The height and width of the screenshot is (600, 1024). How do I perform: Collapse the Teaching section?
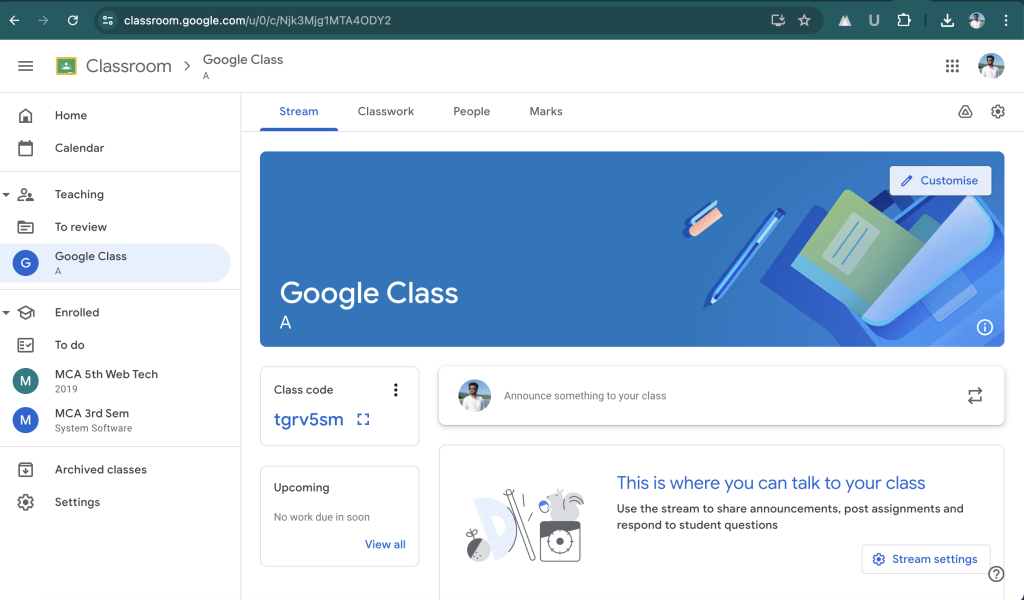[x=8, y=194]
